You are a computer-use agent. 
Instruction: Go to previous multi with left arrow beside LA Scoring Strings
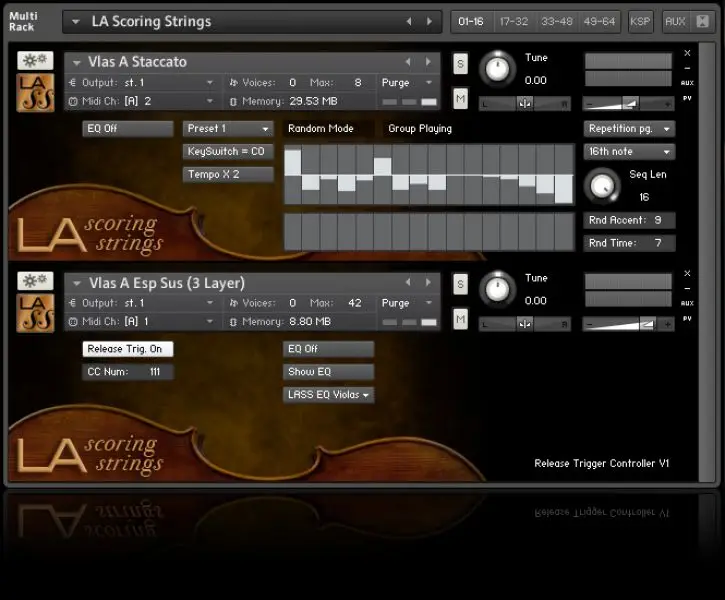pos(409,21)
